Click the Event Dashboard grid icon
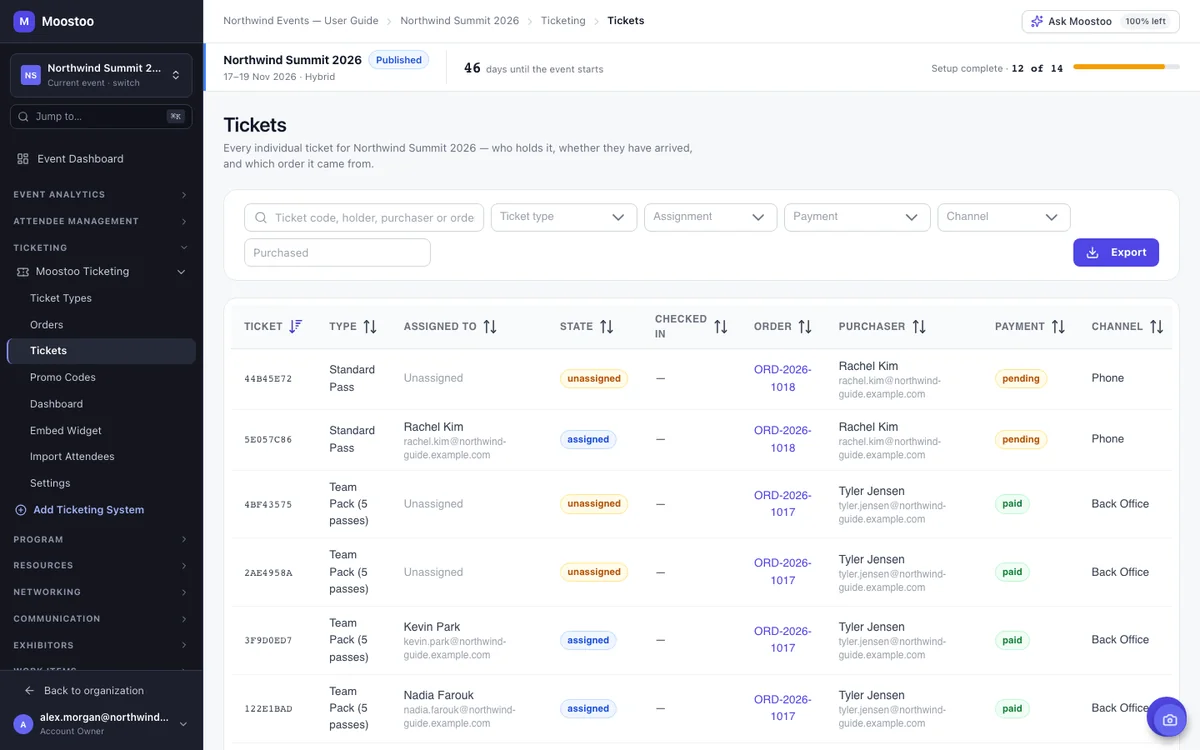 (x=23, y=159)
